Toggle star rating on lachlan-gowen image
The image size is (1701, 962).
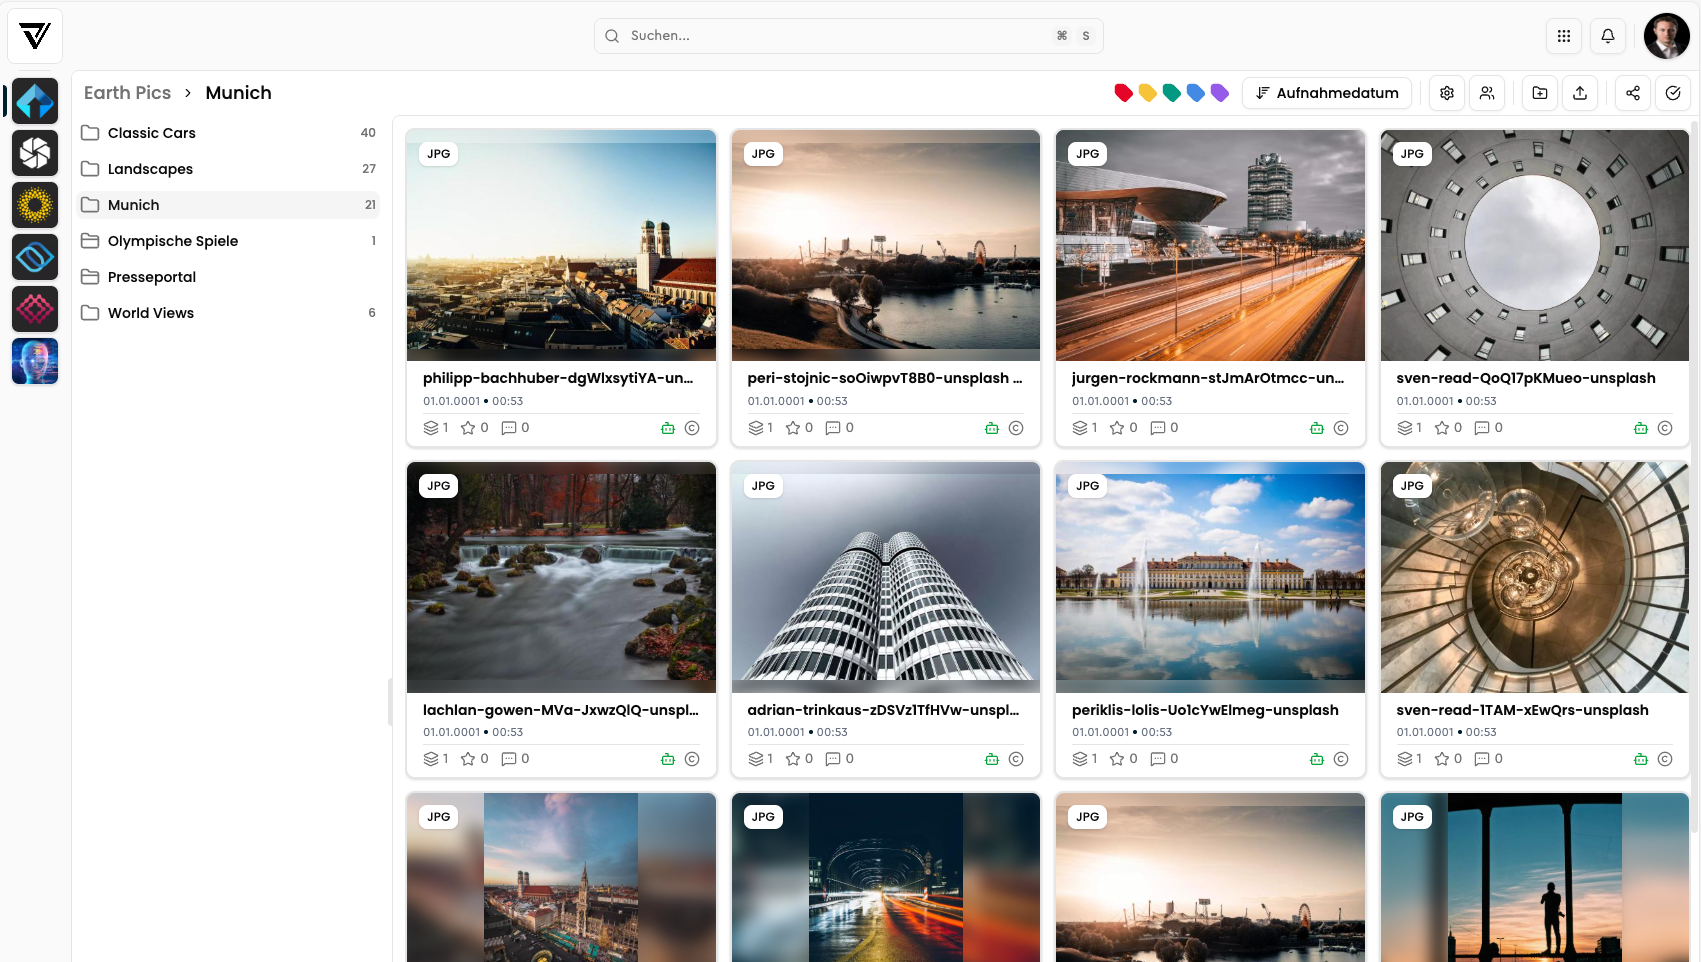click(x=468, y=759)
